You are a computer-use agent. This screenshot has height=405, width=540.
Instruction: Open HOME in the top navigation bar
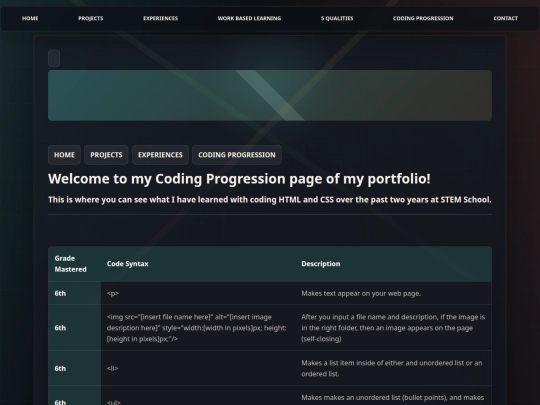(30, 18)
